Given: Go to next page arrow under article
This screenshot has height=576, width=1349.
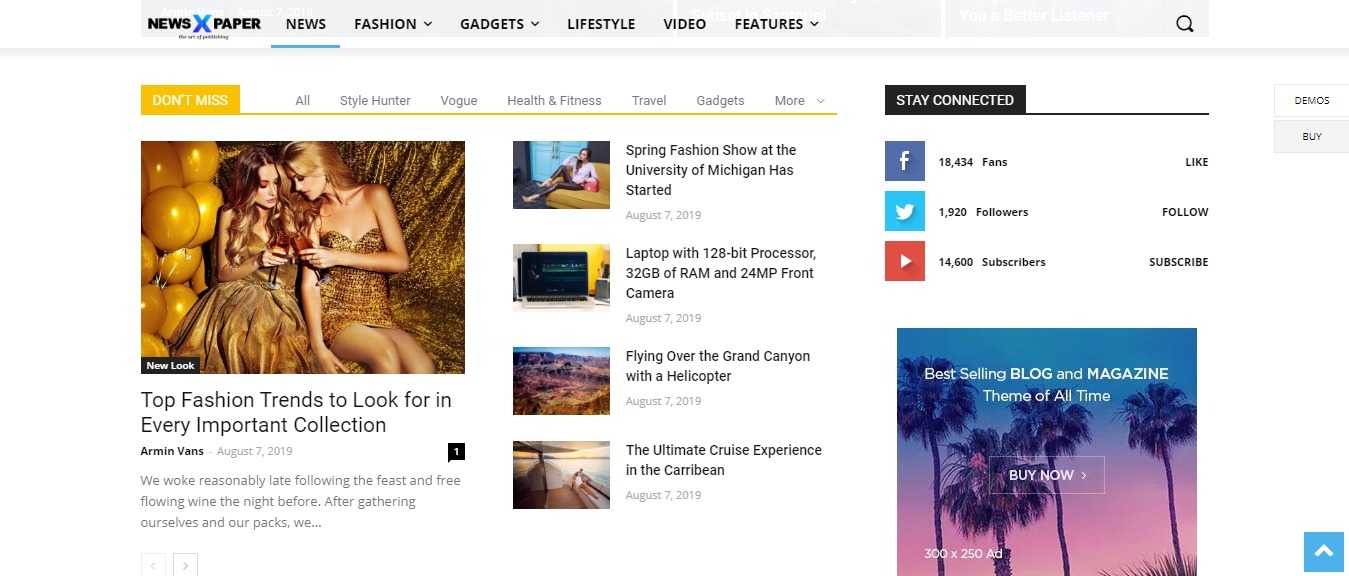Looking at the screenshot, I should coord(185,565).
